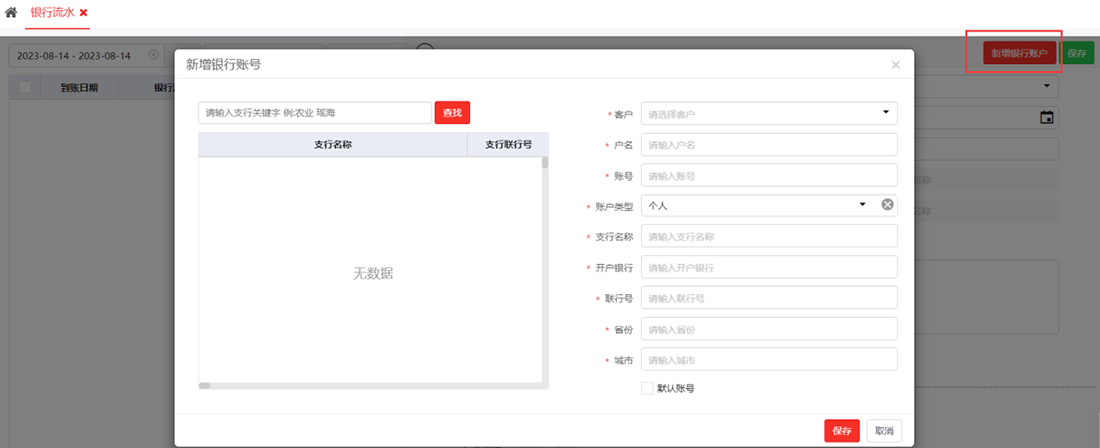Clear the 账户类型 selection with the circle-X icon

pyautogui.click(x=887, y=205)
